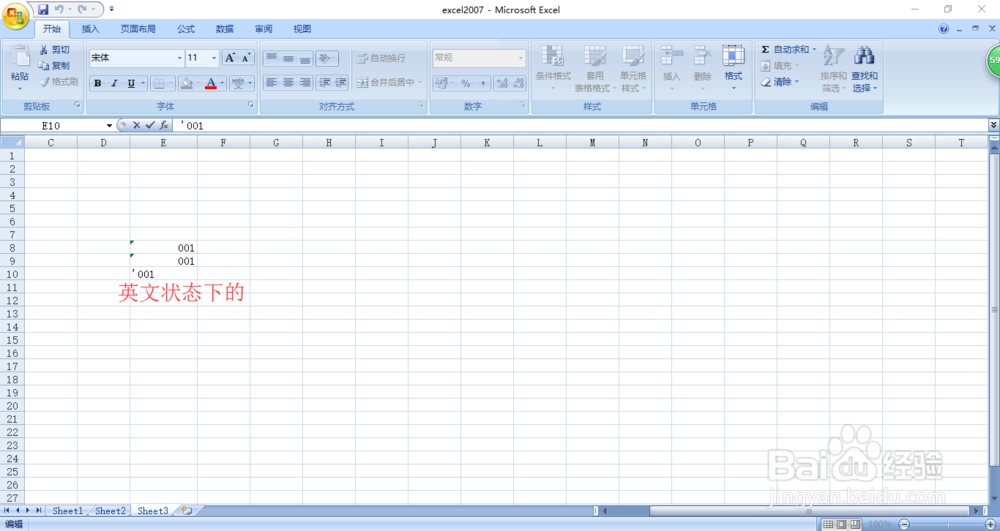Viewport: 1000px width, 531px height.
Task: Decrease decimal places
Action: pyautogui.click(x=518, y=84)
